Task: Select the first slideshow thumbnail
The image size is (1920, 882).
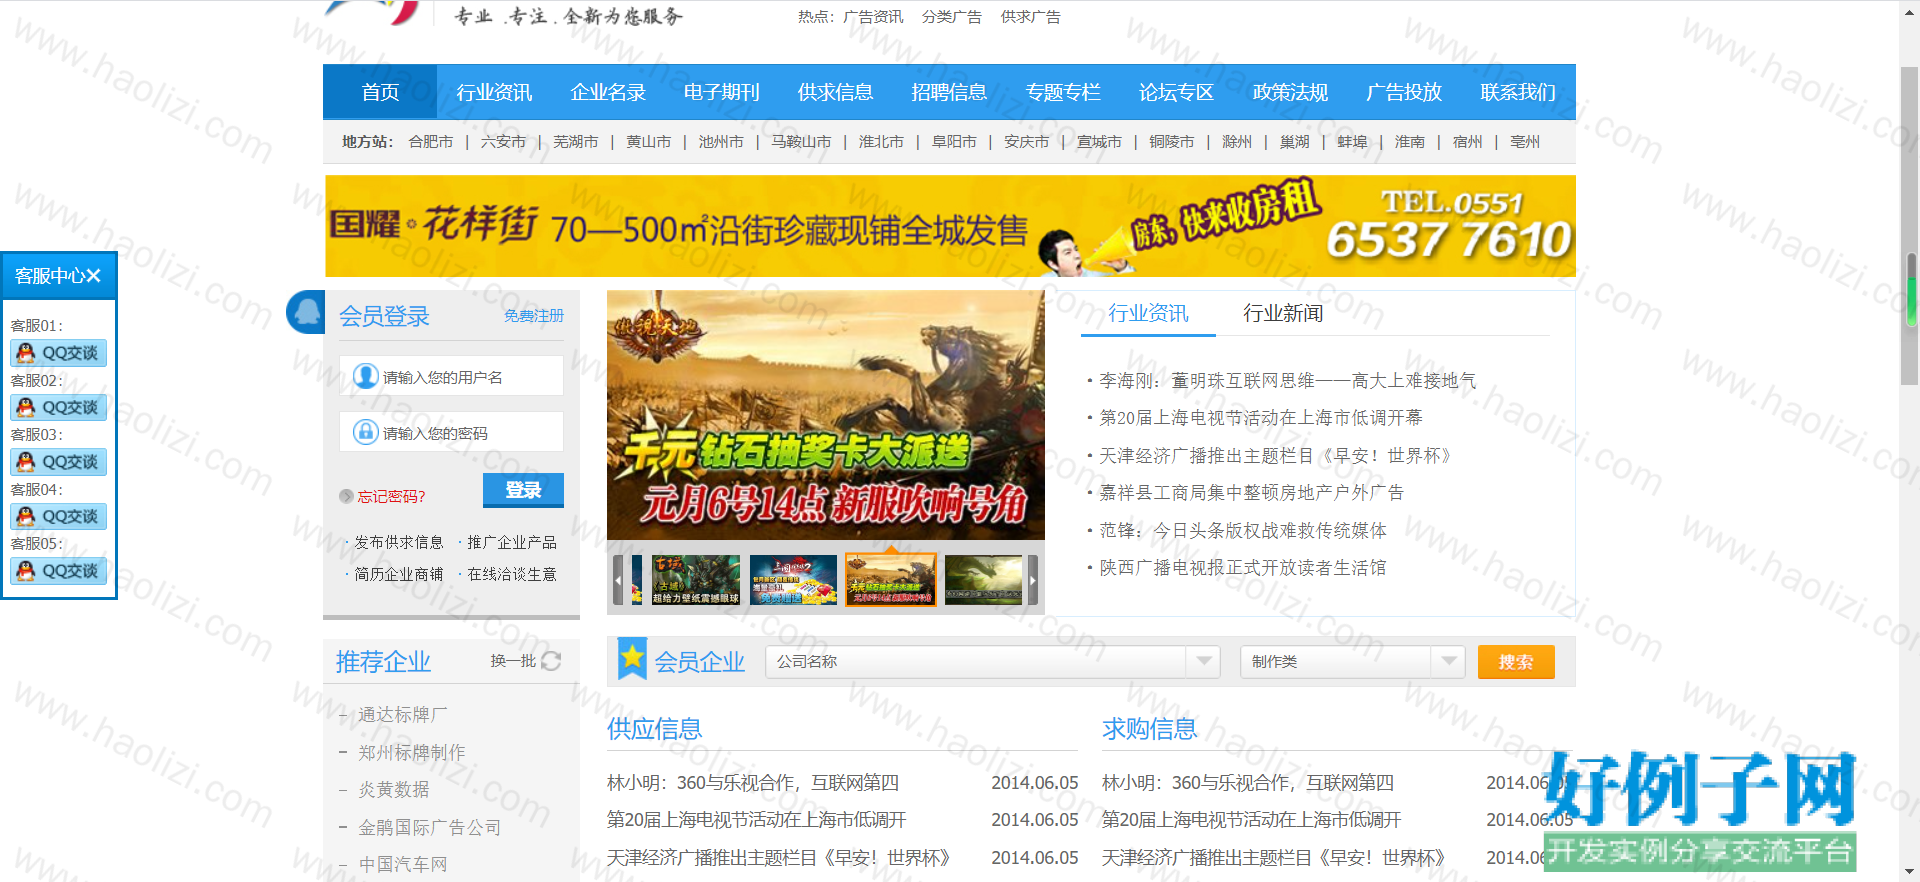Action: pos(696,580)
